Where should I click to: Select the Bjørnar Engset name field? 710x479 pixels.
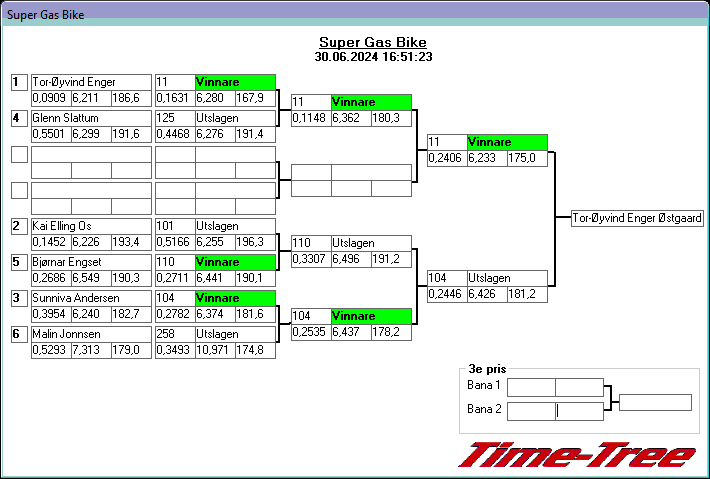pyautogui.click(x=91, y=262)
